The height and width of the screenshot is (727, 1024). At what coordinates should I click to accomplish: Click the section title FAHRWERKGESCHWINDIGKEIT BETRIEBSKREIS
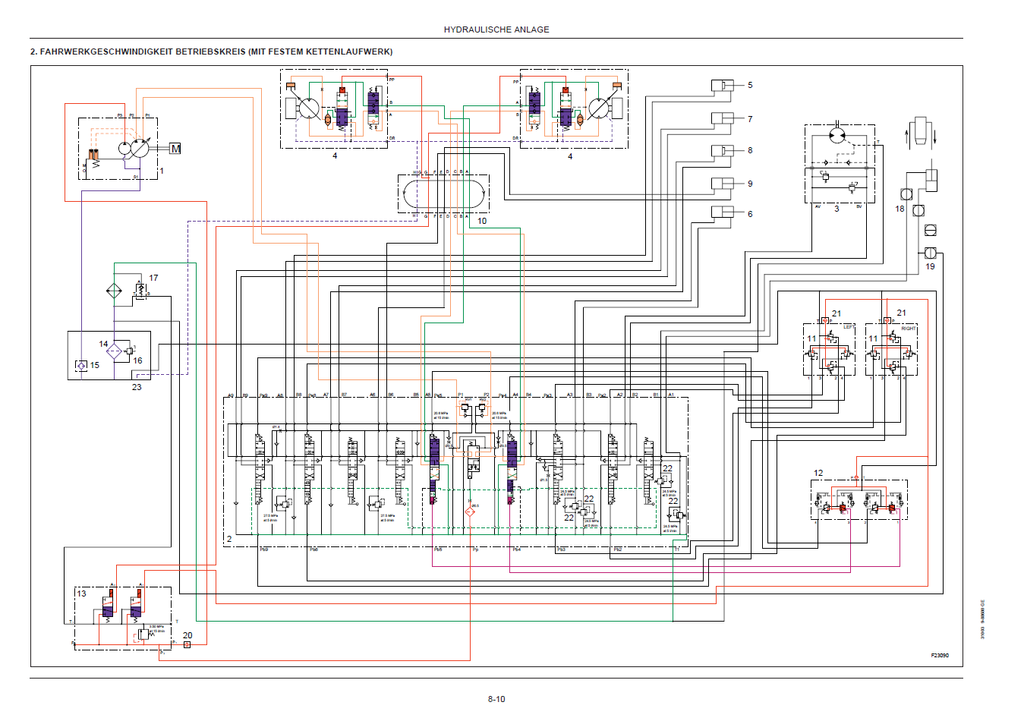(x=212, y=52)
